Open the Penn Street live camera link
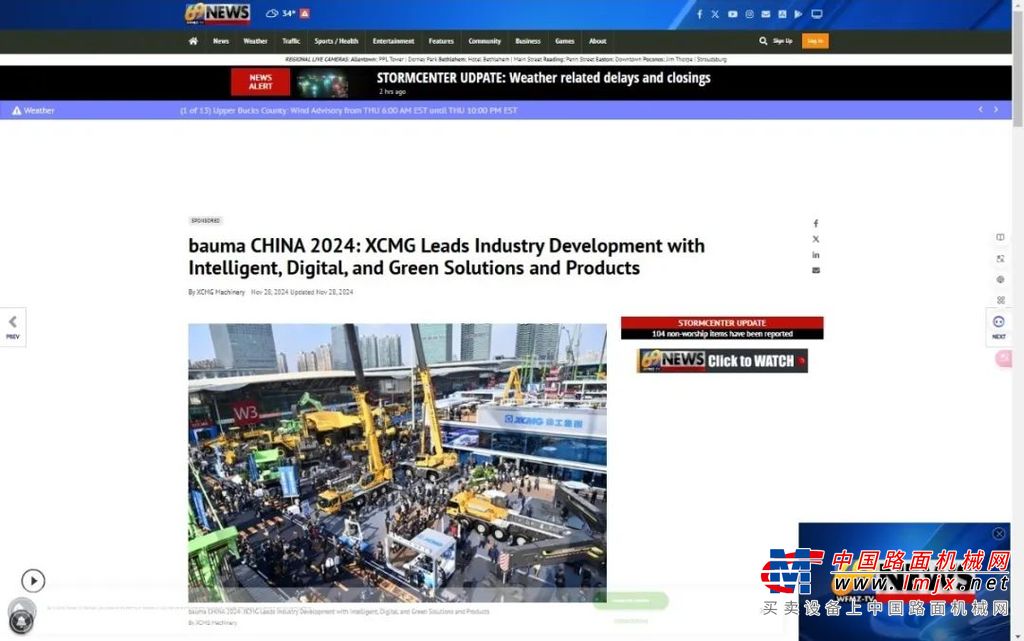 [579, 59]
